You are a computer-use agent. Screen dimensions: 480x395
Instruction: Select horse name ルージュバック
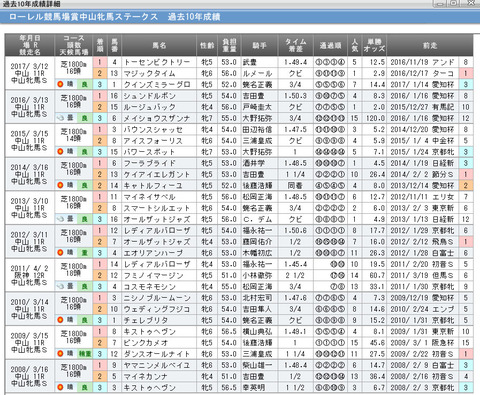pyautogui.click(x=149, y=107)
